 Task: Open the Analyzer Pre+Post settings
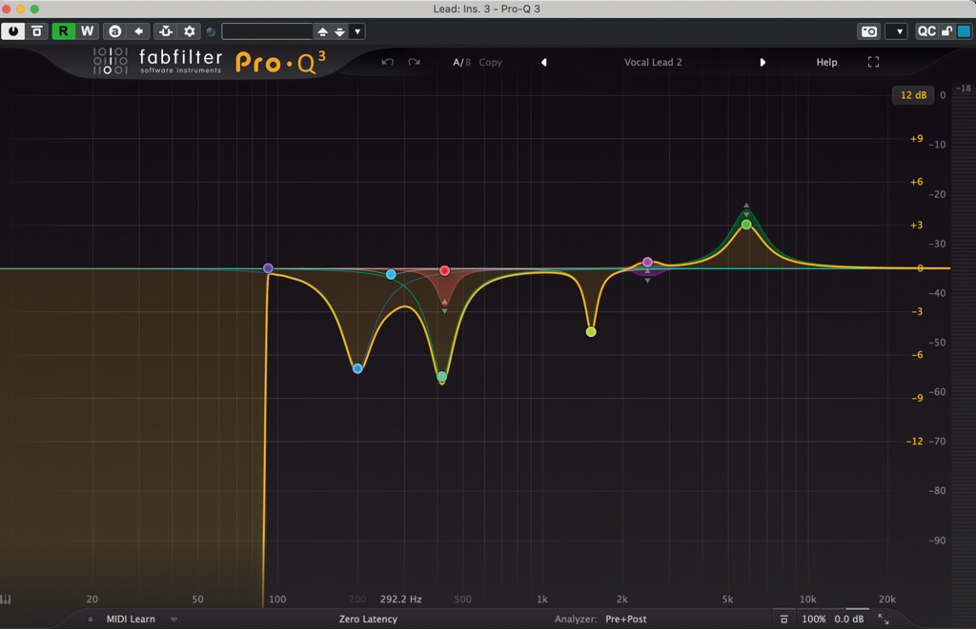point(600,619)
